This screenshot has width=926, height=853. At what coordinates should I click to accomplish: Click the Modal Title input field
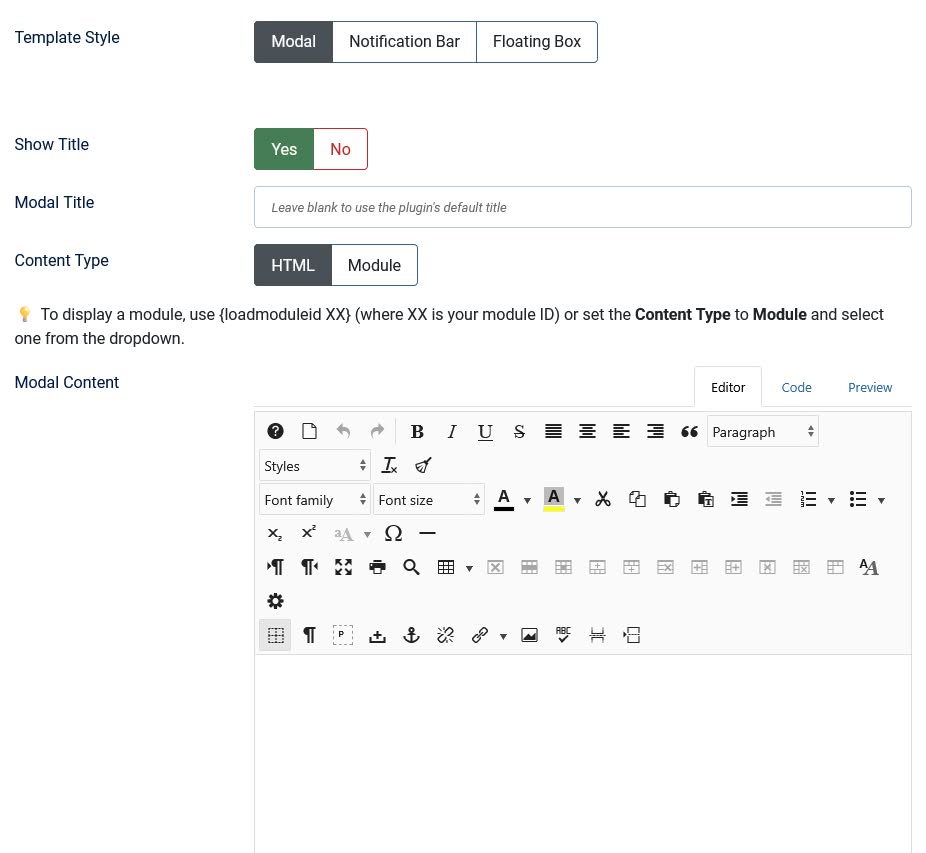point(582,207)
